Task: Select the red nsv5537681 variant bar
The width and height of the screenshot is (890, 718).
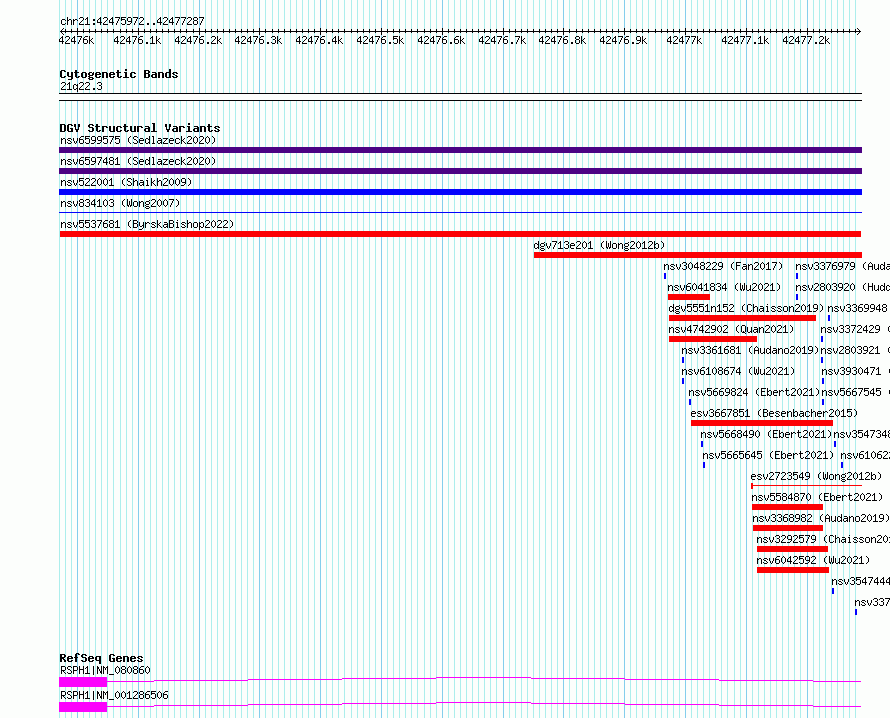Action: click(x=460, y=234)
